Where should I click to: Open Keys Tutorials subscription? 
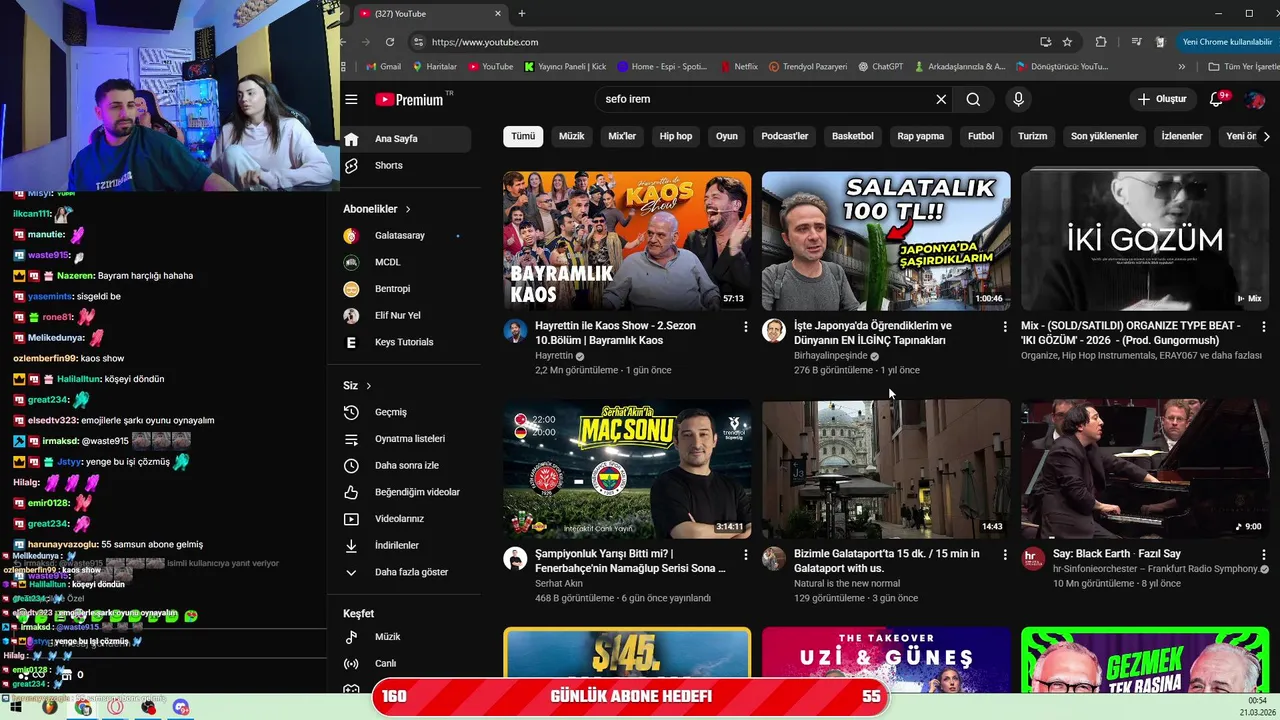click(404, 342)
